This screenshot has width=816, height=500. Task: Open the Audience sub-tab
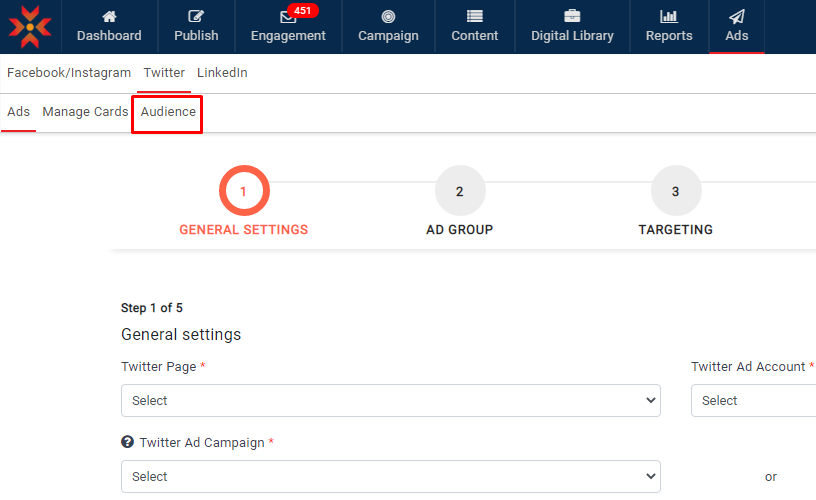click(x=168, y=112)
